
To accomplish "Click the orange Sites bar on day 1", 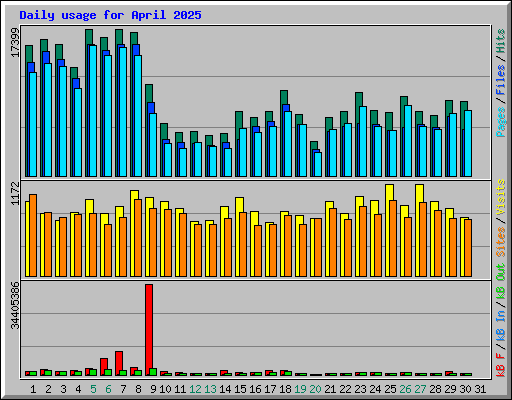I will (33, 235).
